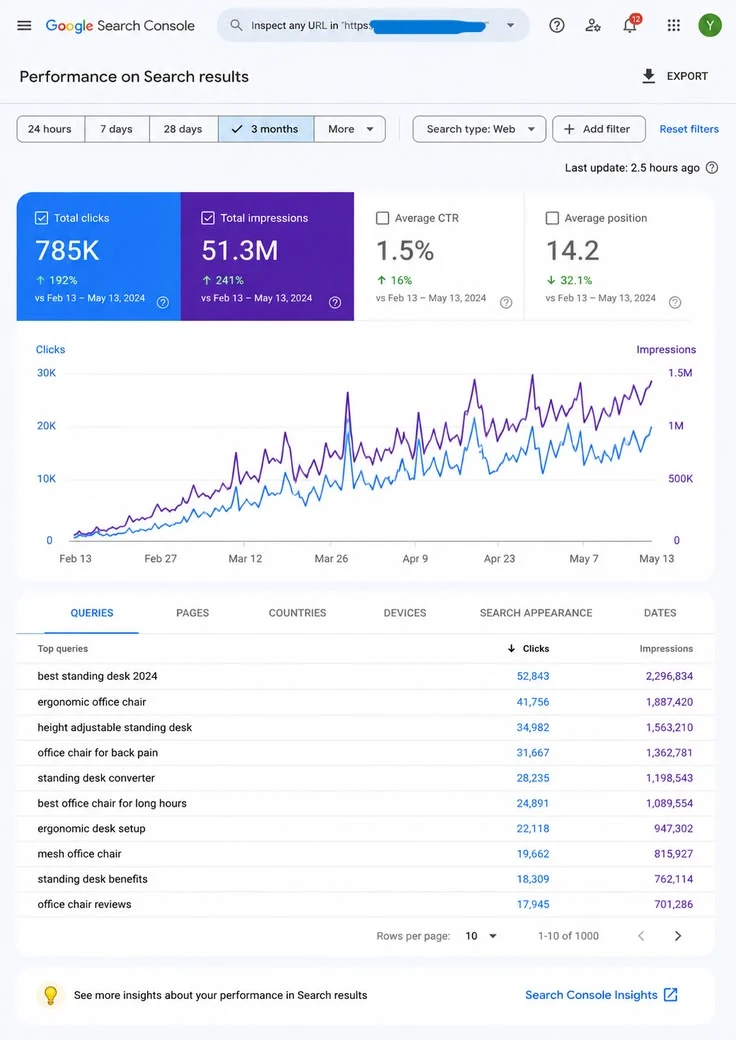Click the EXPORT button label
The image size is (736, 1040).
687,76
